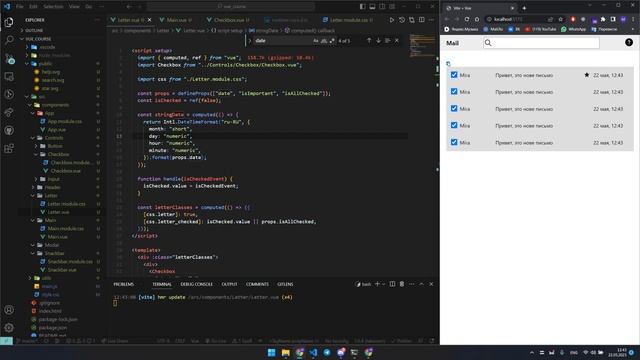Image resolution: width=640 pixels, height=360 pixels.
Task: Open the Accounts icon in activity bar
Action: (9, 310)
